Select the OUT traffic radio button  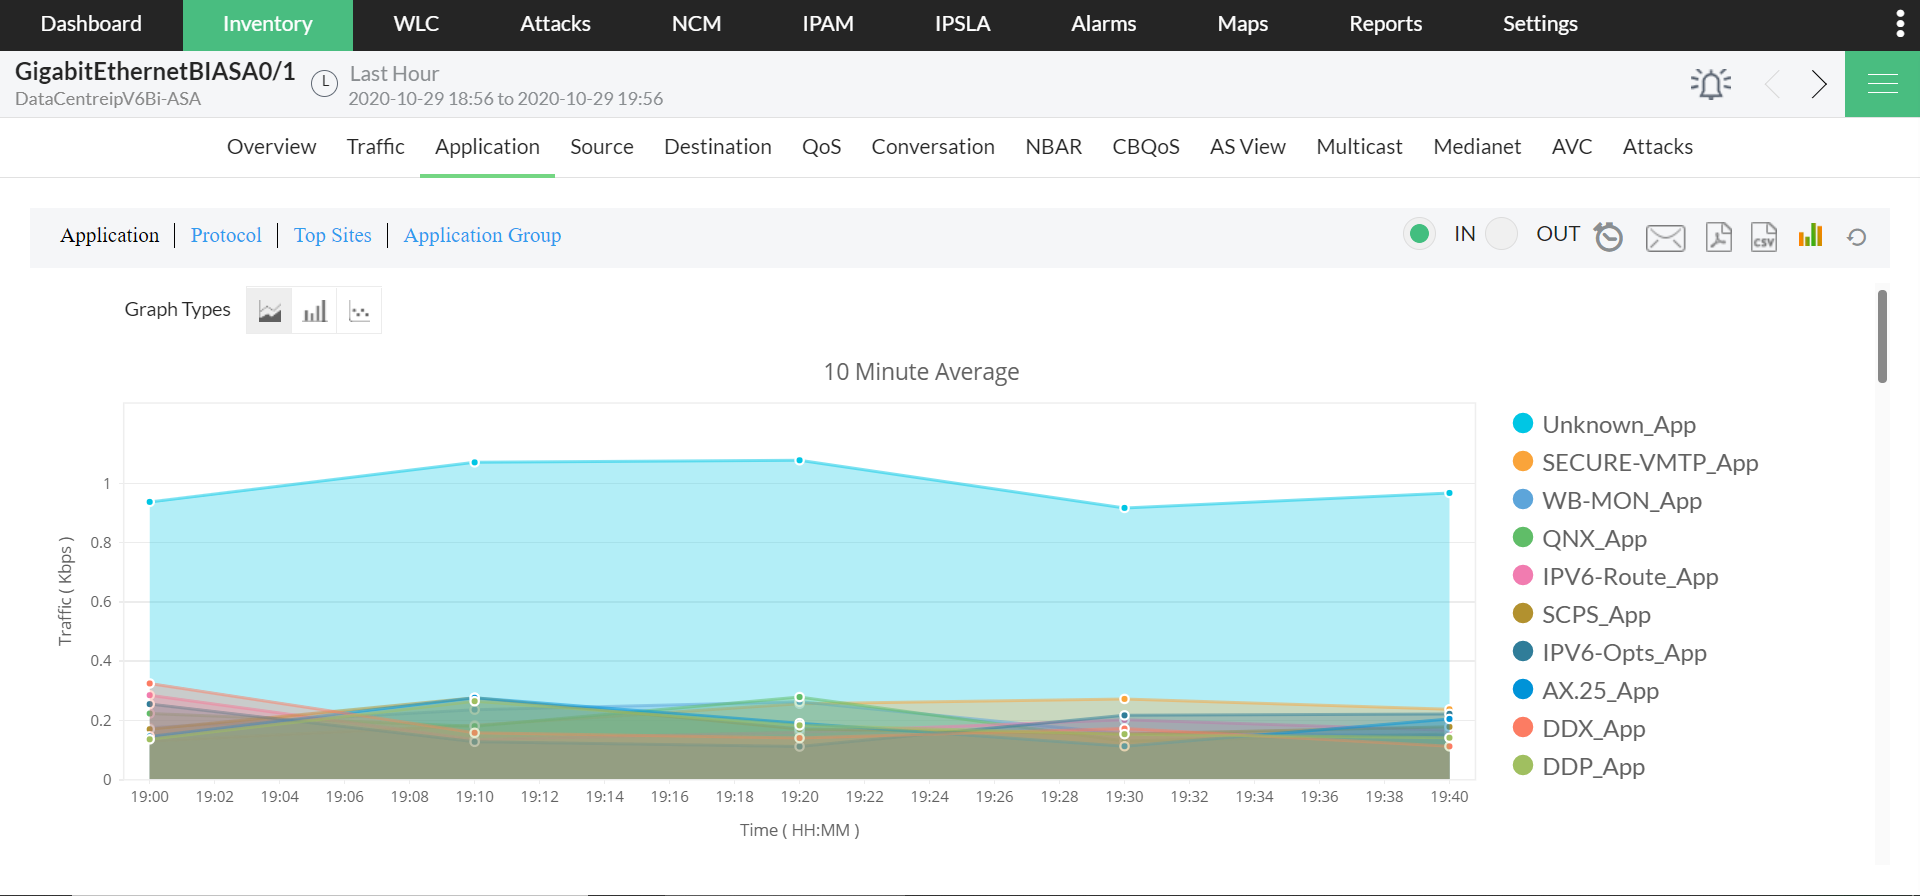pyautogui.click(x=1501, y=234)
